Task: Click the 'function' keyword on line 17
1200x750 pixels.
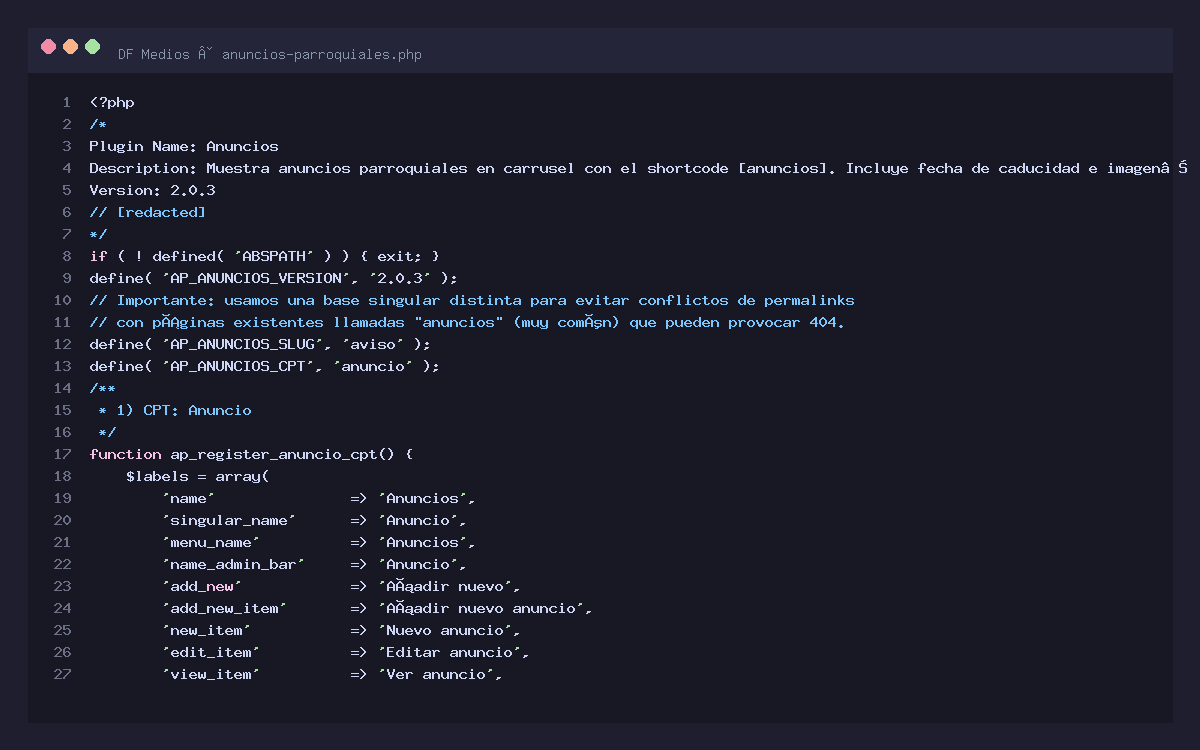Action: click(125, 454)
